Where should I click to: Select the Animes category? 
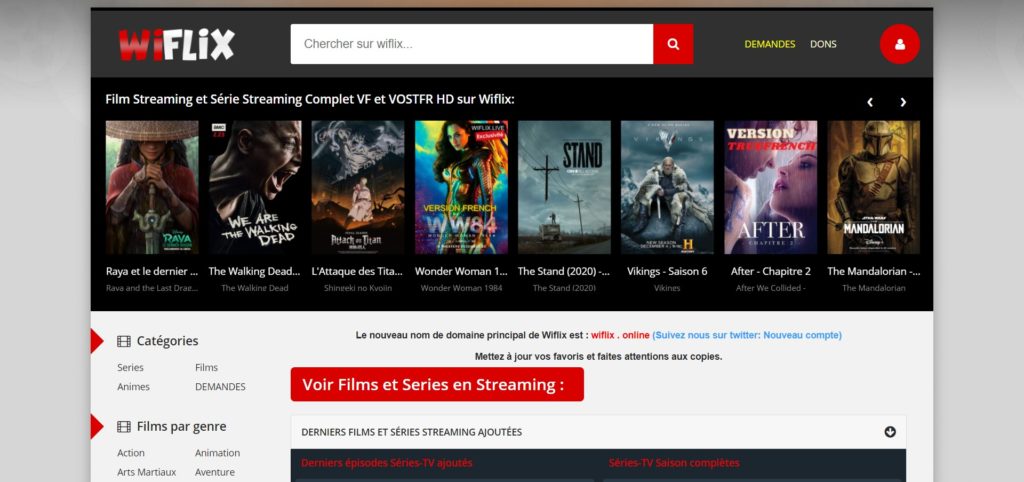click(133, 387)
